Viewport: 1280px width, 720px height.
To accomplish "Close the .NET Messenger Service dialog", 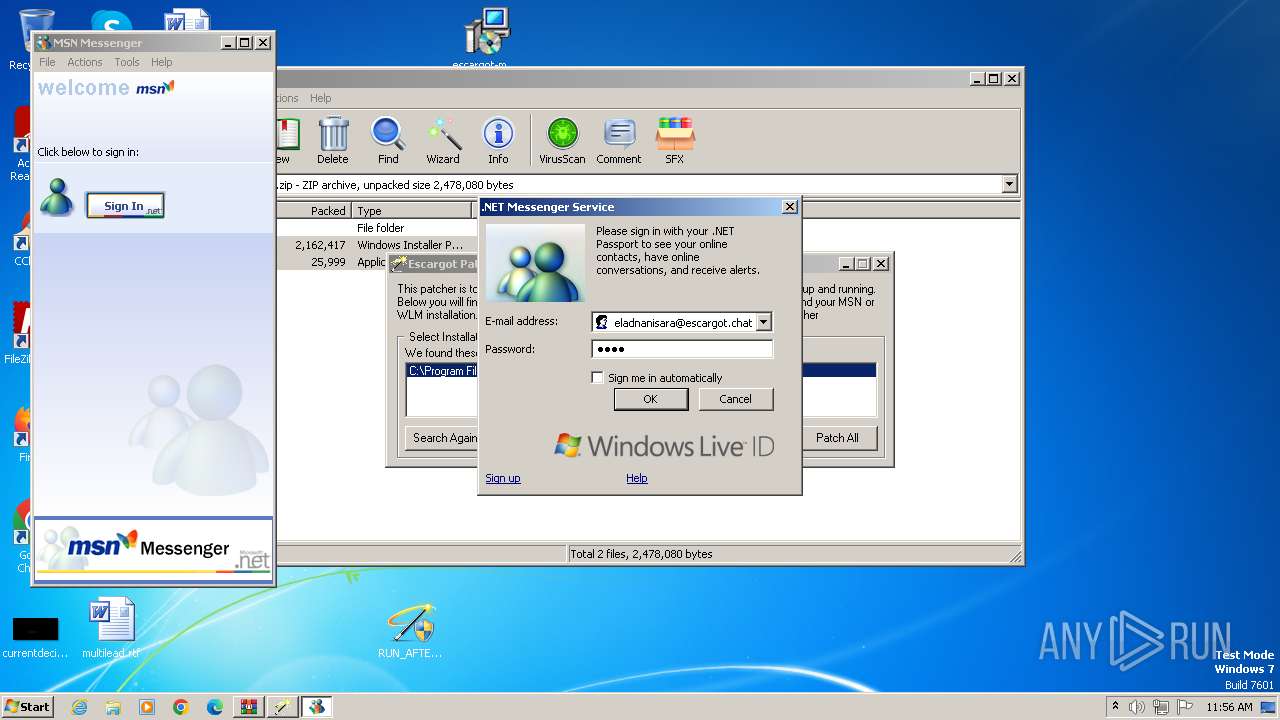I will click(x=789, y=207).
